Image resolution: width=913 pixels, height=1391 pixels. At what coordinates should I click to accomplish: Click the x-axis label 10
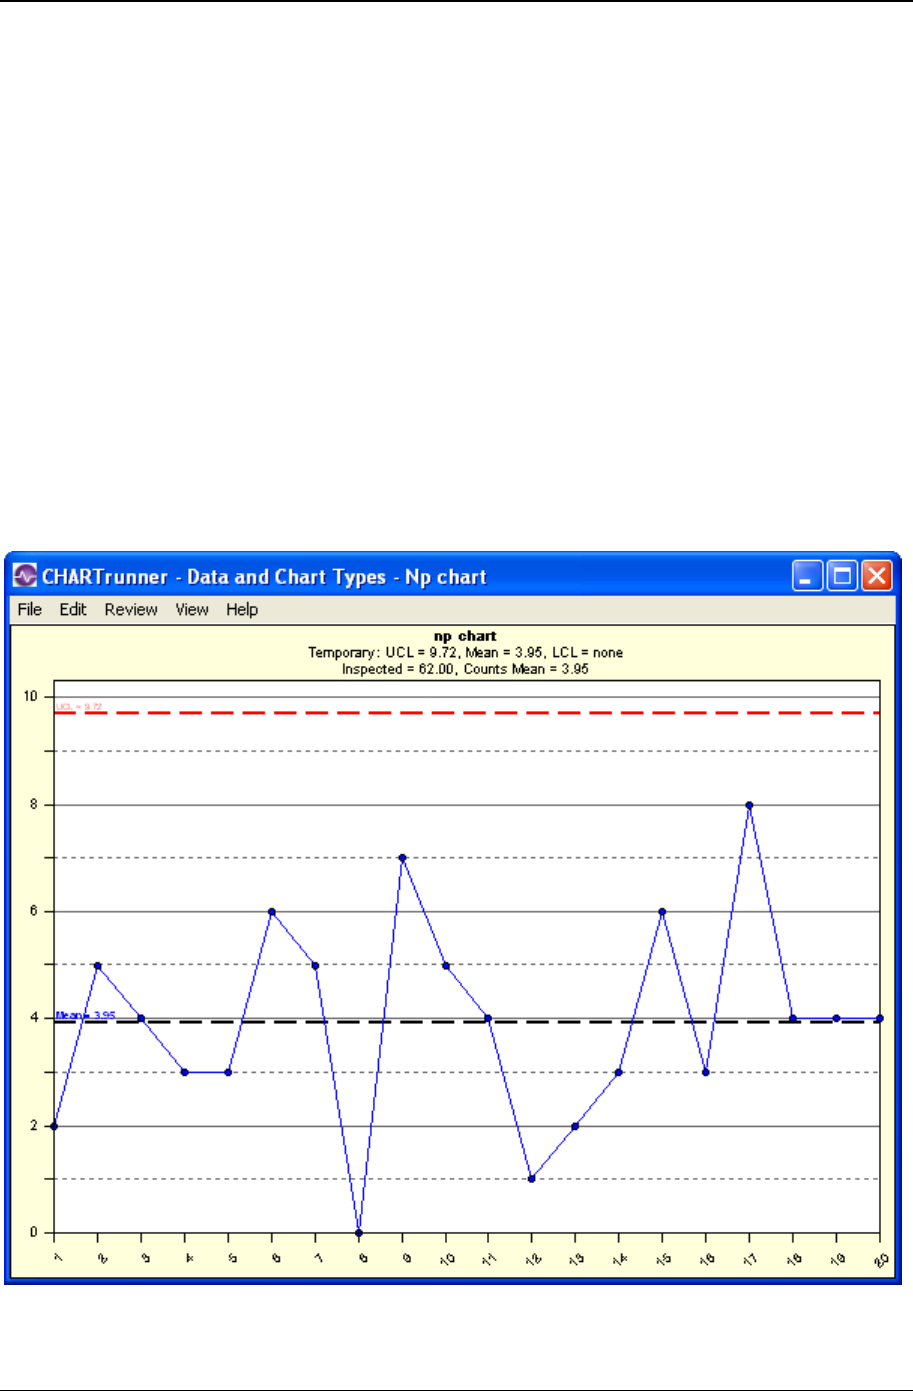tap(445, 1257)
